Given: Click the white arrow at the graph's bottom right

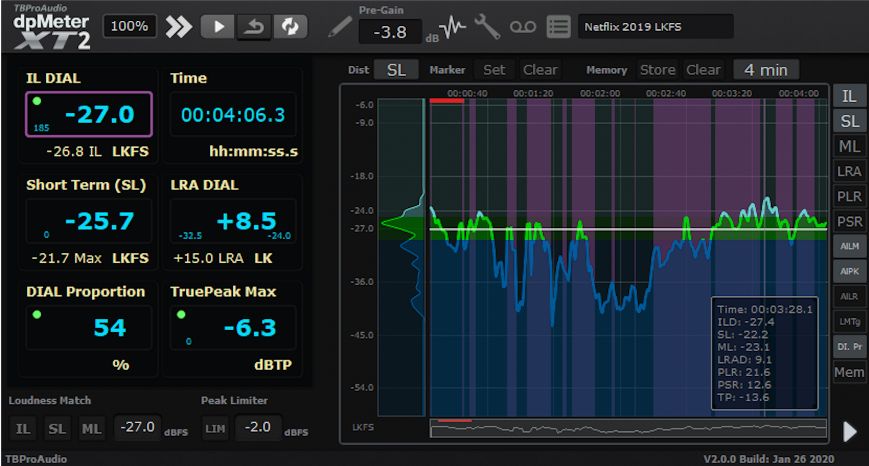Looking at the screenshot, I should pos(849,431).
